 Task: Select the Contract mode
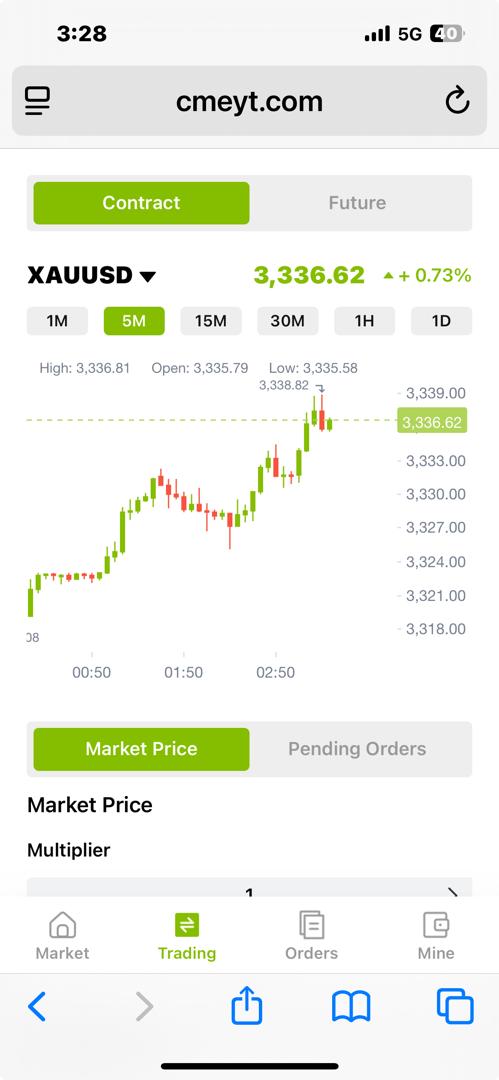pyautogui.click(x=141, y=202)
